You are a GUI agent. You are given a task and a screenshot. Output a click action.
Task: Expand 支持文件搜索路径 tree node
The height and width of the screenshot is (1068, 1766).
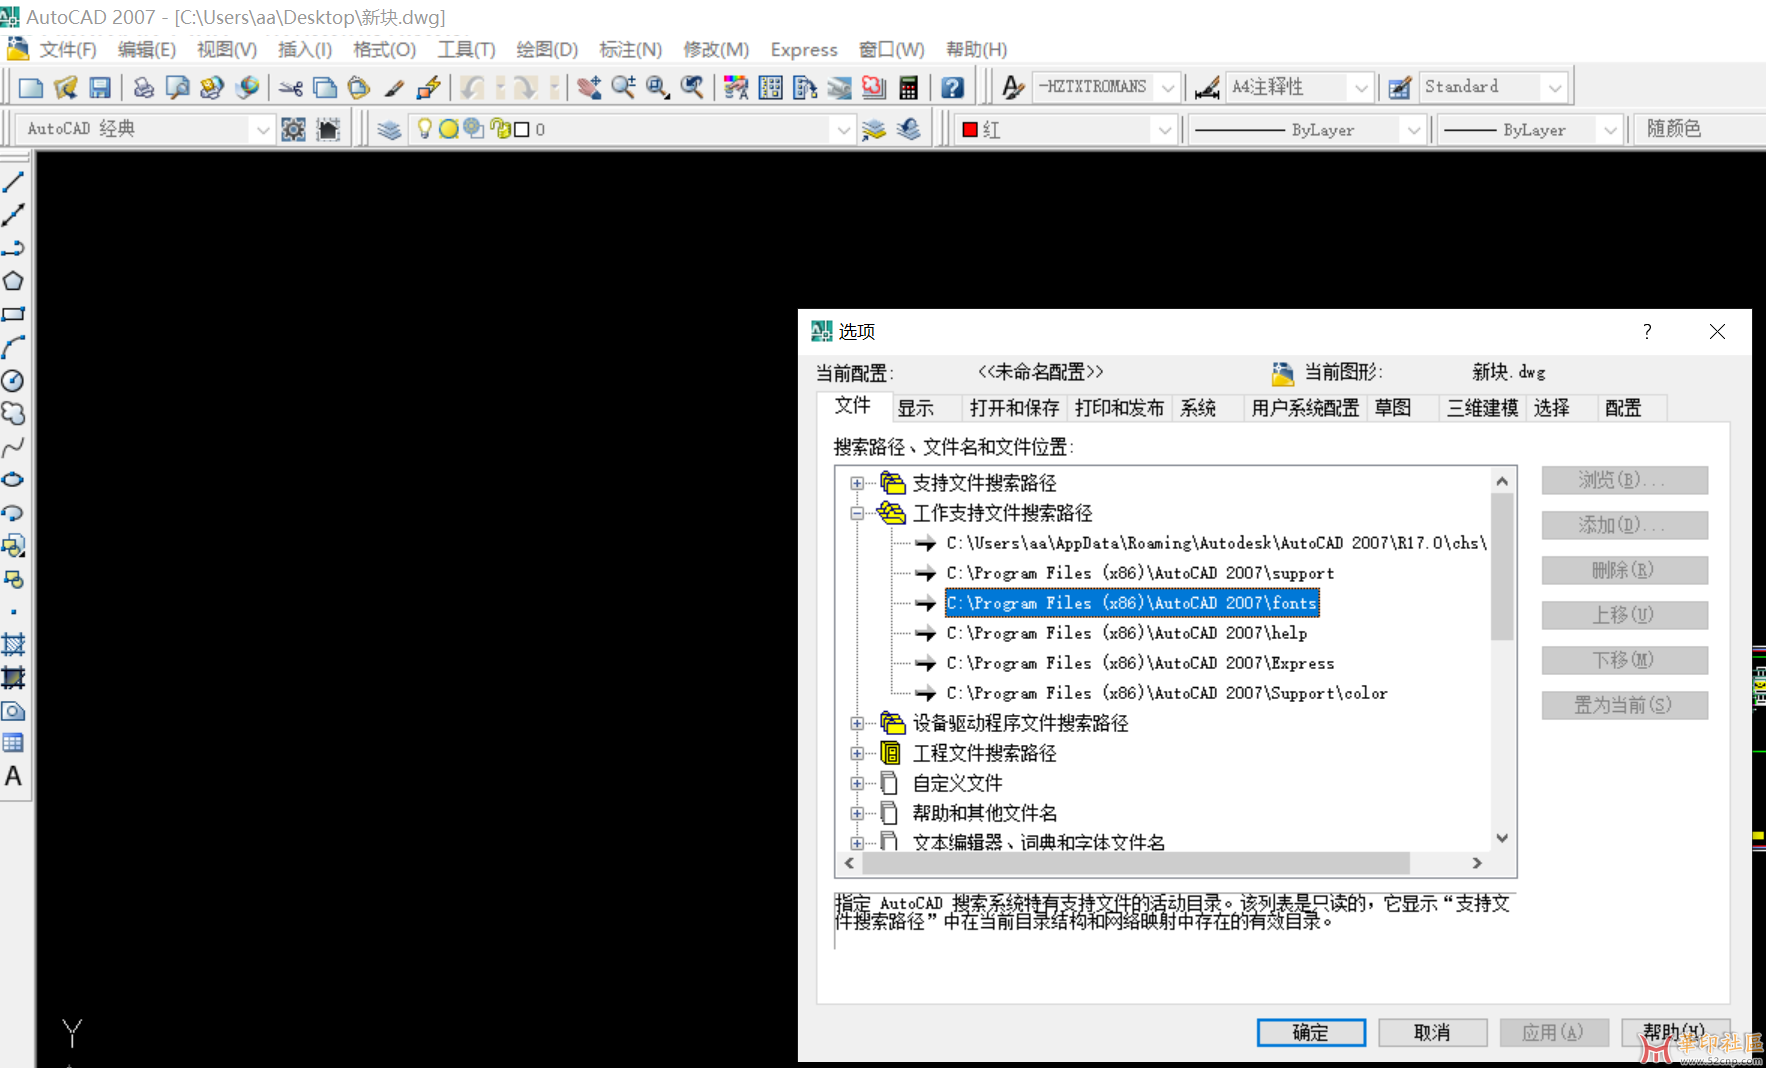pos(857,483)
